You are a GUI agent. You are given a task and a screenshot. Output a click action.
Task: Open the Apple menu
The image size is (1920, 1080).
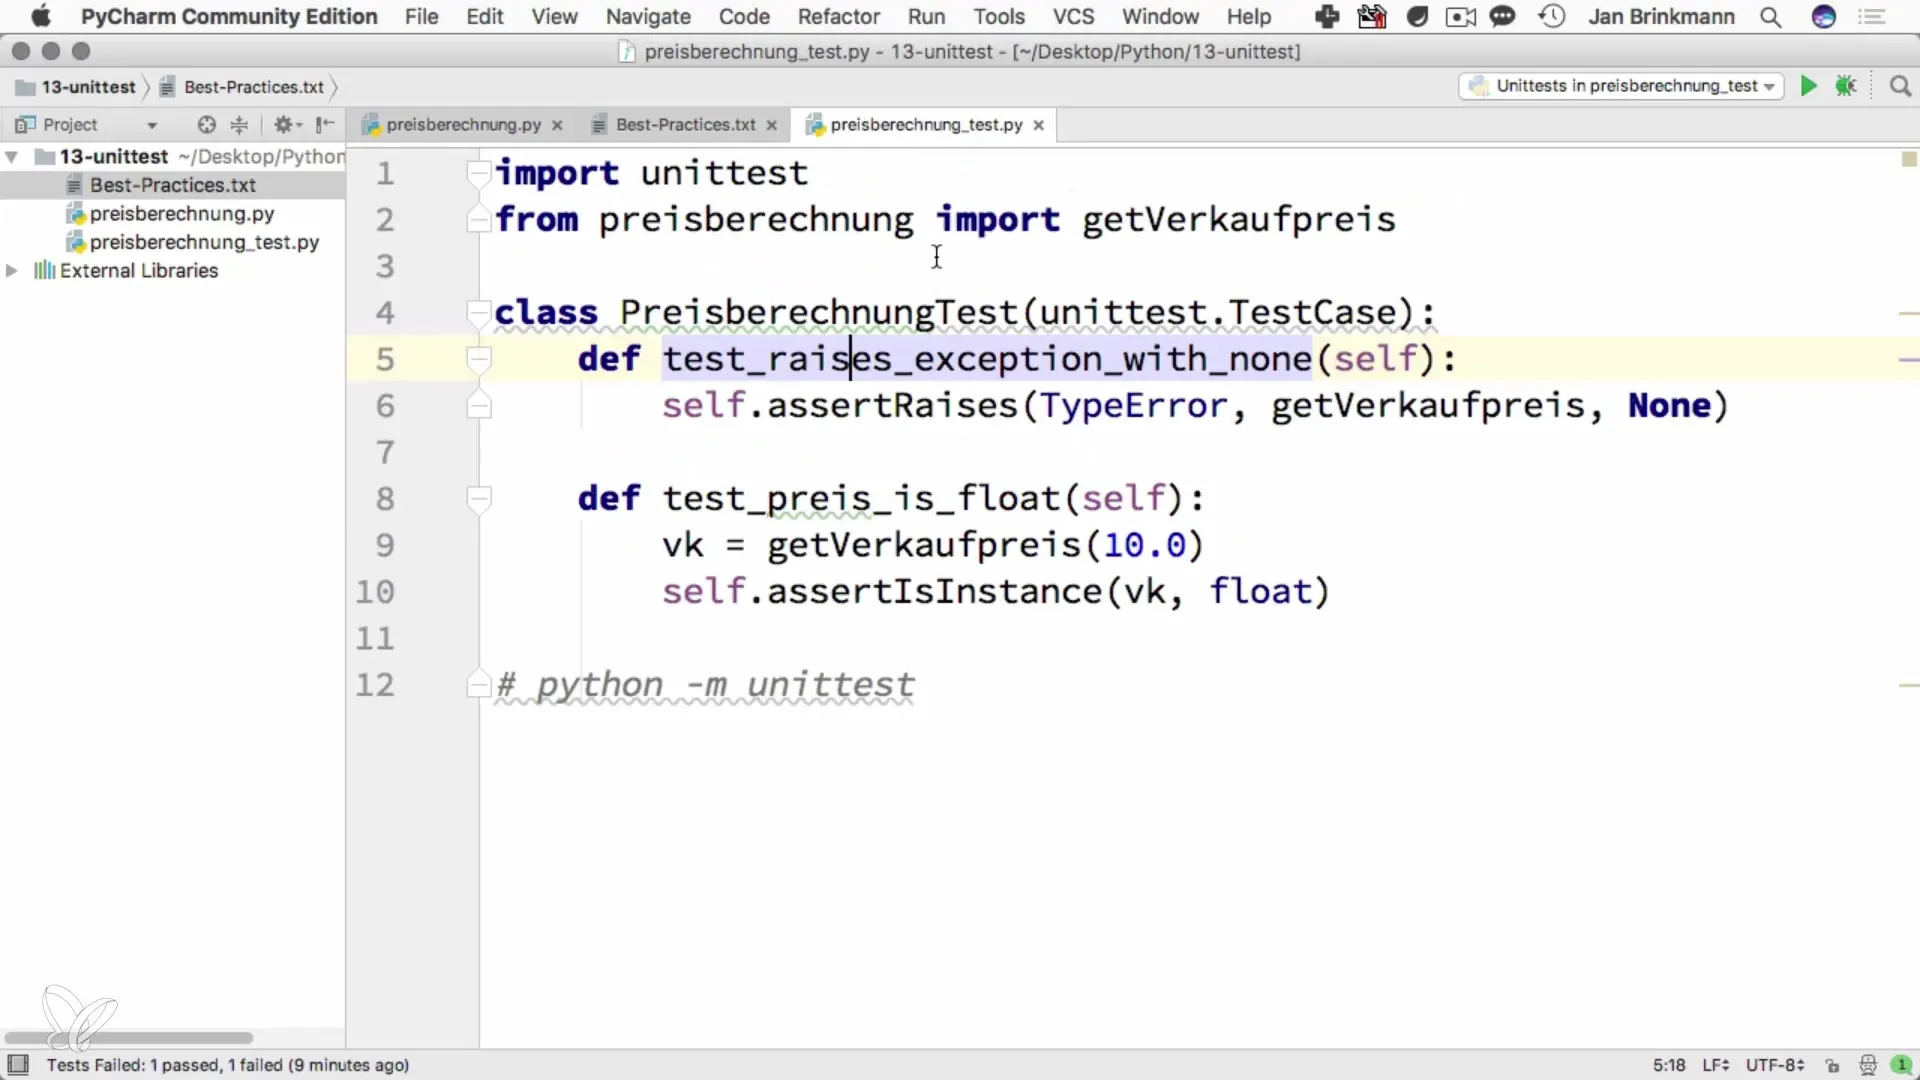[41, 17]
